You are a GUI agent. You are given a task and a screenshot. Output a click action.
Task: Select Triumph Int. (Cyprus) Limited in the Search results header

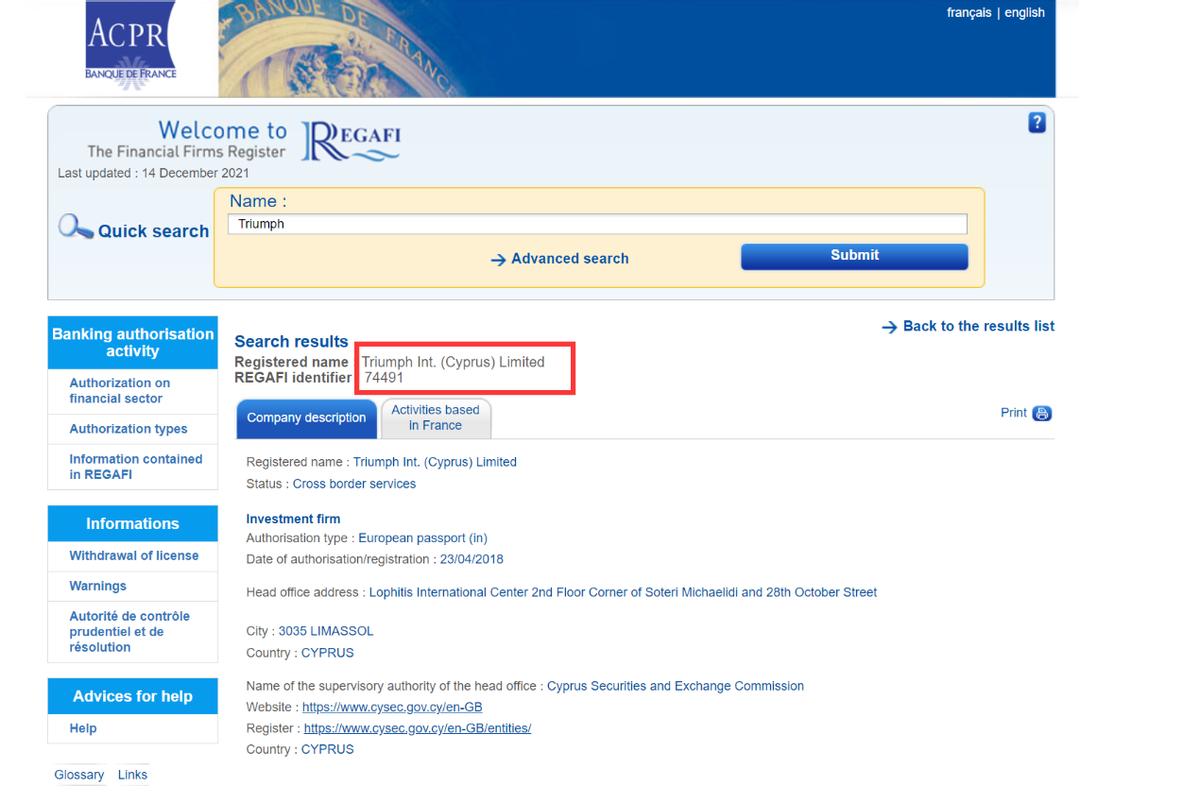453,362
